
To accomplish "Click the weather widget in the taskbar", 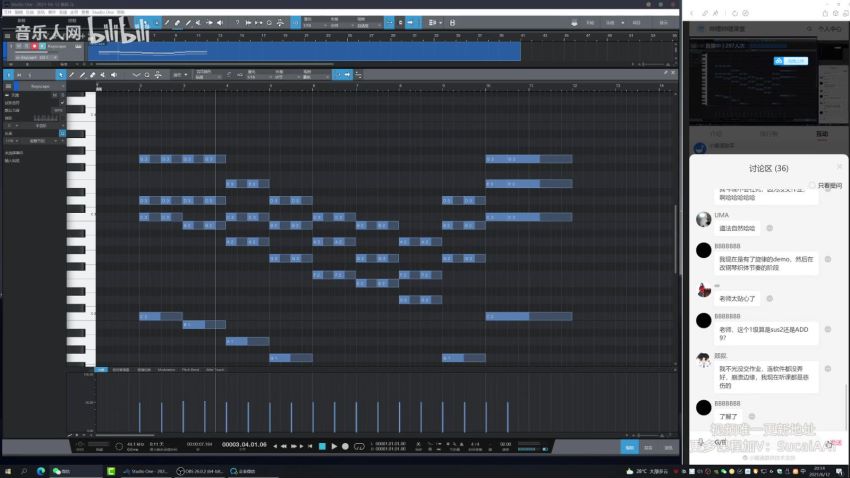I will click(647, 471).
